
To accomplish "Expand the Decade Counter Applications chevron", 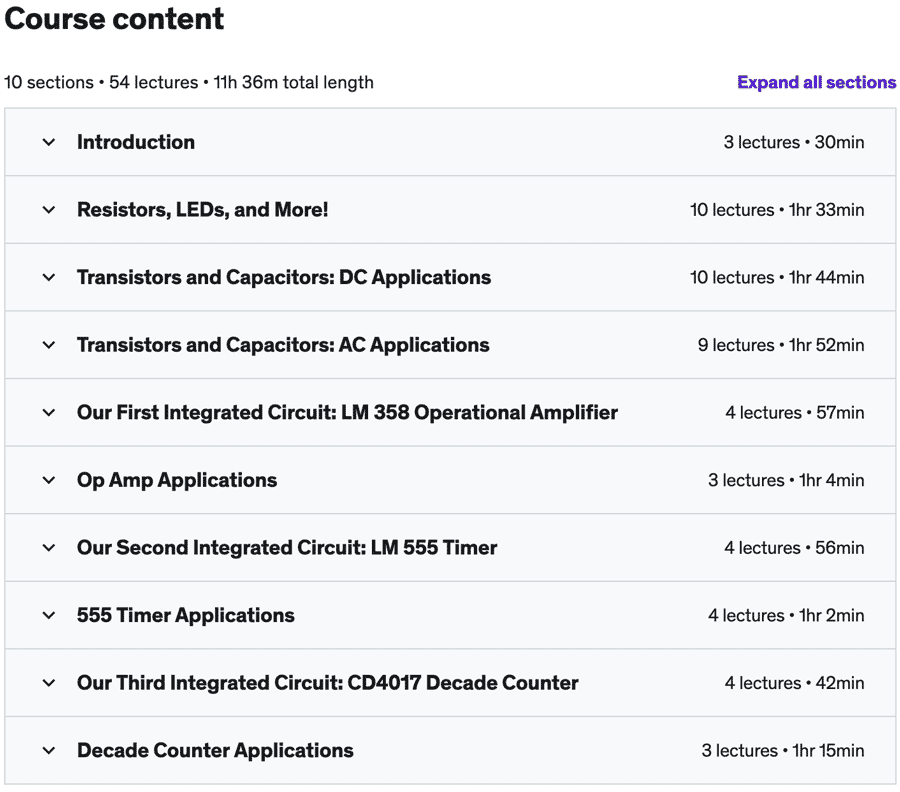I will 49,750.
